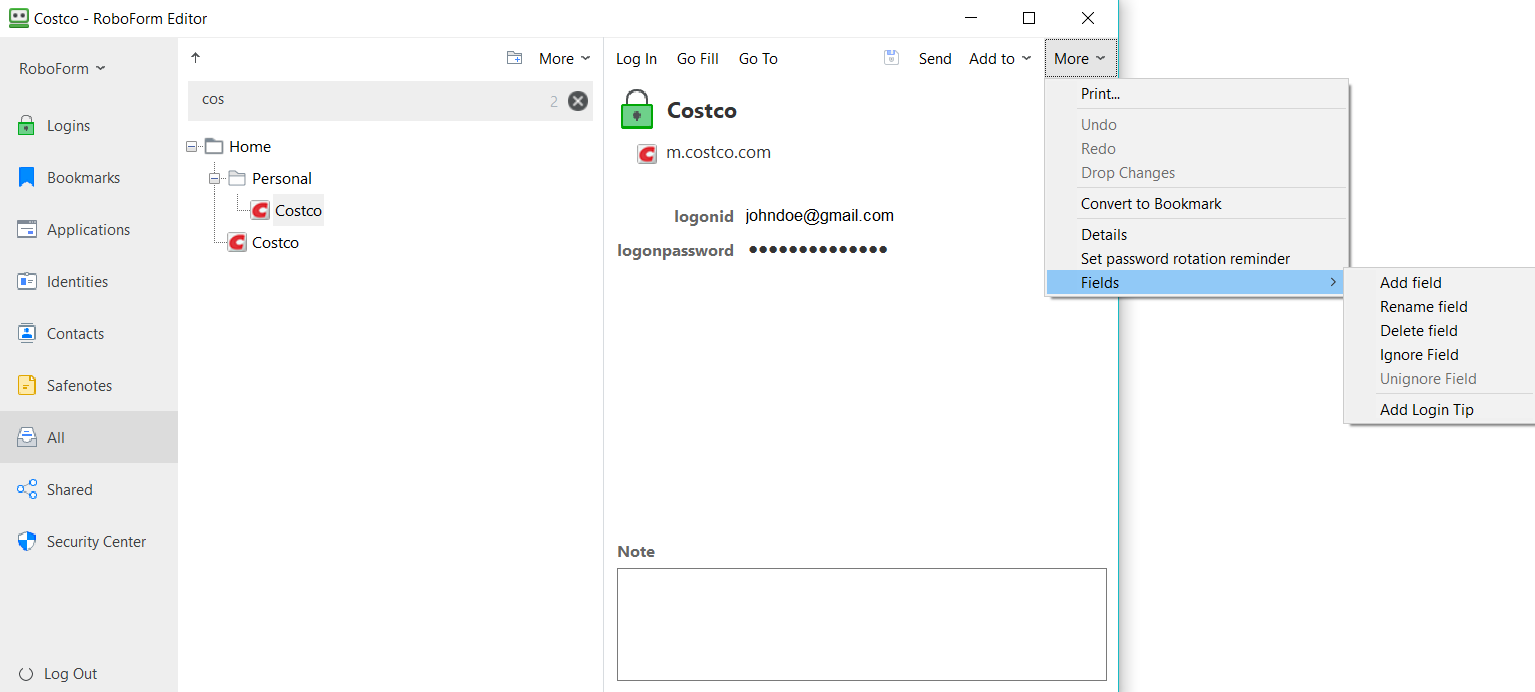Open the Identities sidebar icon
Screen dimensions: 1535x692
27,282
